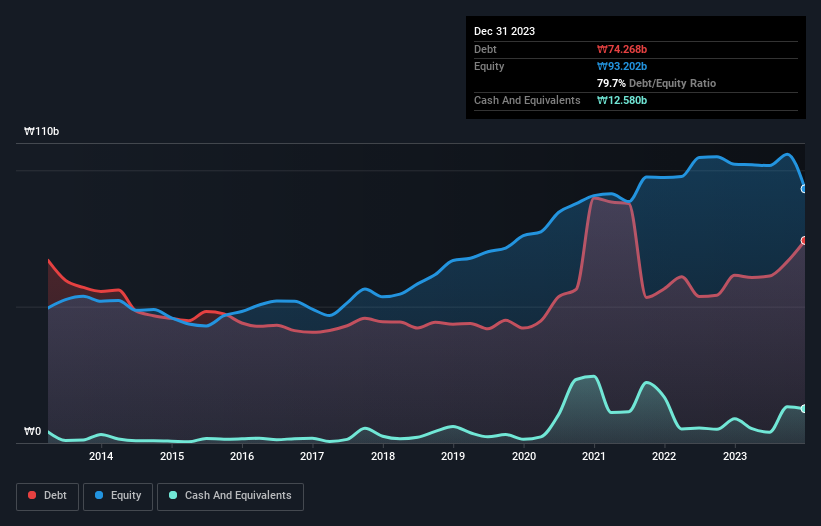The width and height of the screenshot is (821, 526).
Task: Click the blue Equity legend dot
Action: point(99,495)
